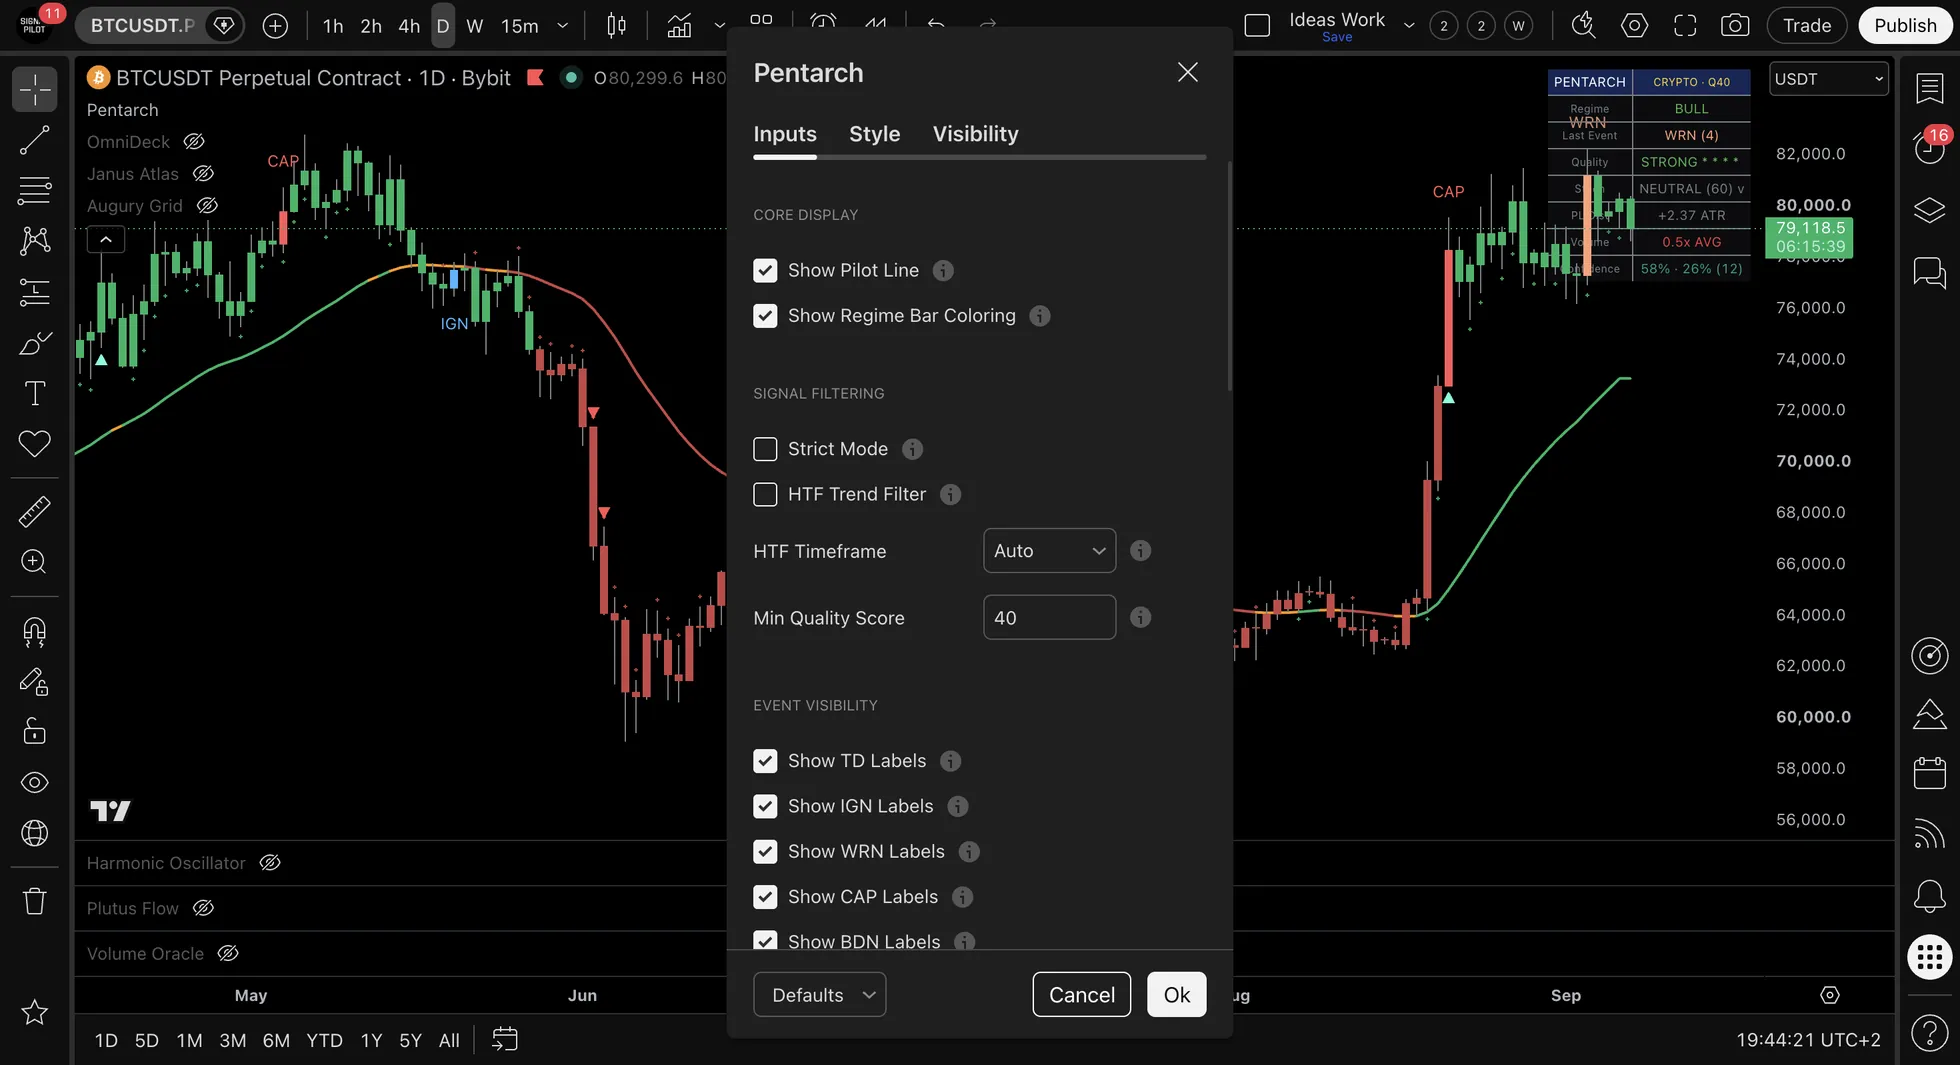Switch to the Style tab
The width and height of the screenshot is (1960, 1065).
point(874,134)
